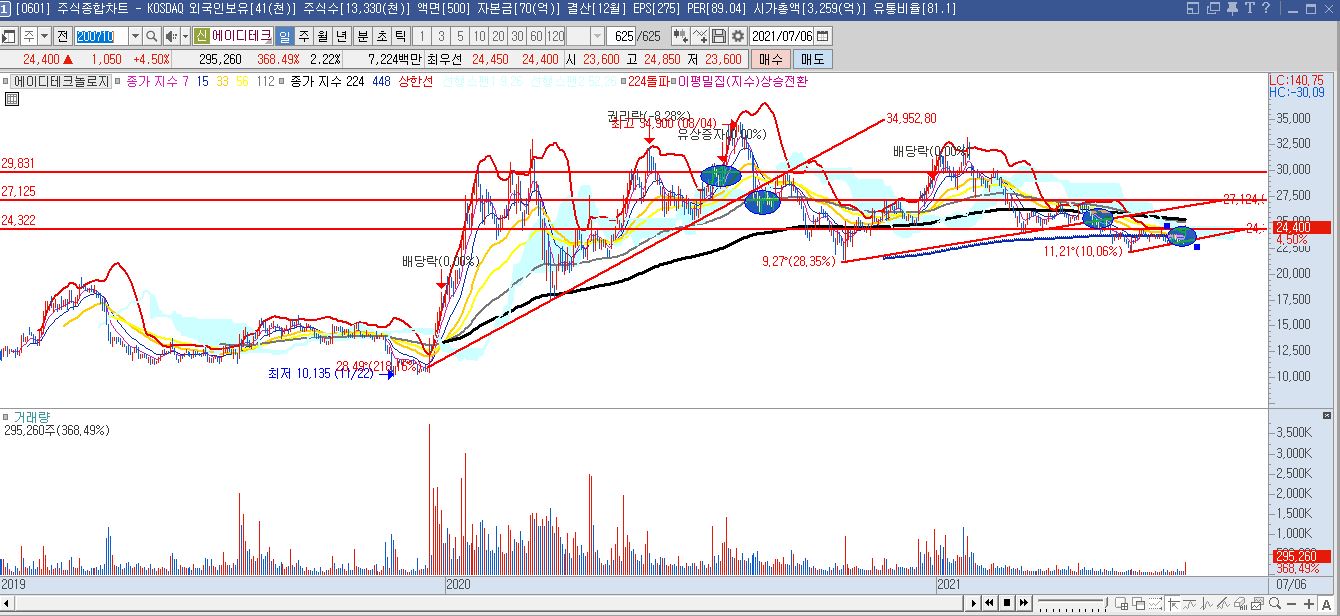Click the replay speed slider
This screenshot has height=616, width=1340.
1073,603
